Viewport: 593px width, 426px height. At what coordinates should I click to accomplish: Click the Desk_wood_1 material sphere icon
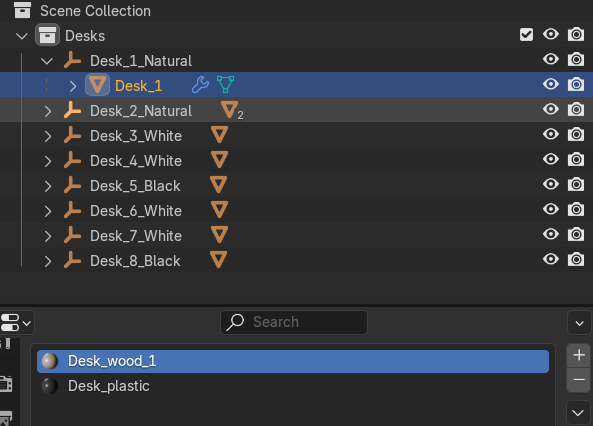(50, 361)
